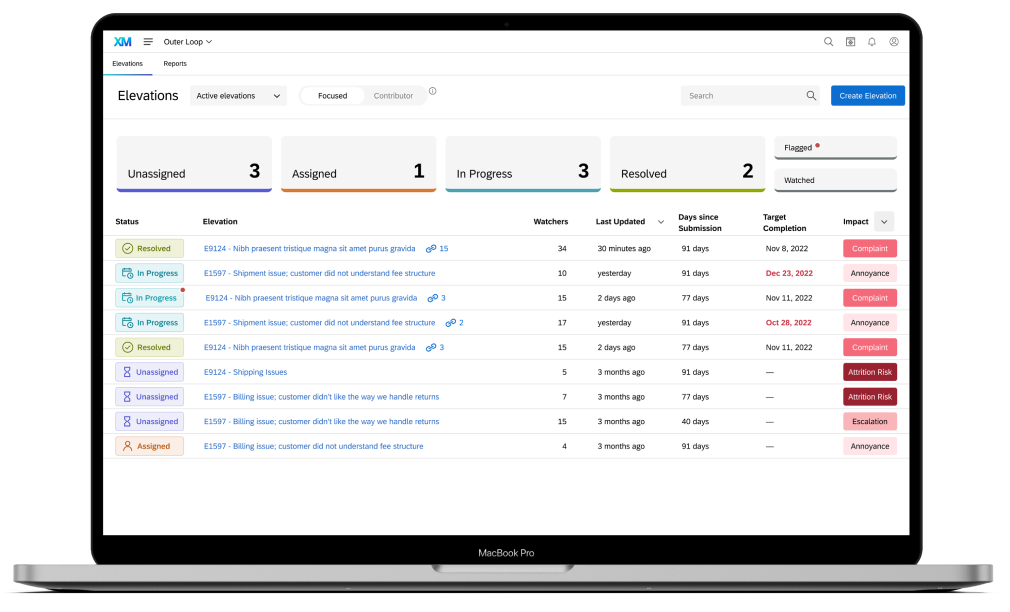1010x612 pixels.
Task: Click the Complaint tag on the Nov 8 row
Action: [870, 249]
